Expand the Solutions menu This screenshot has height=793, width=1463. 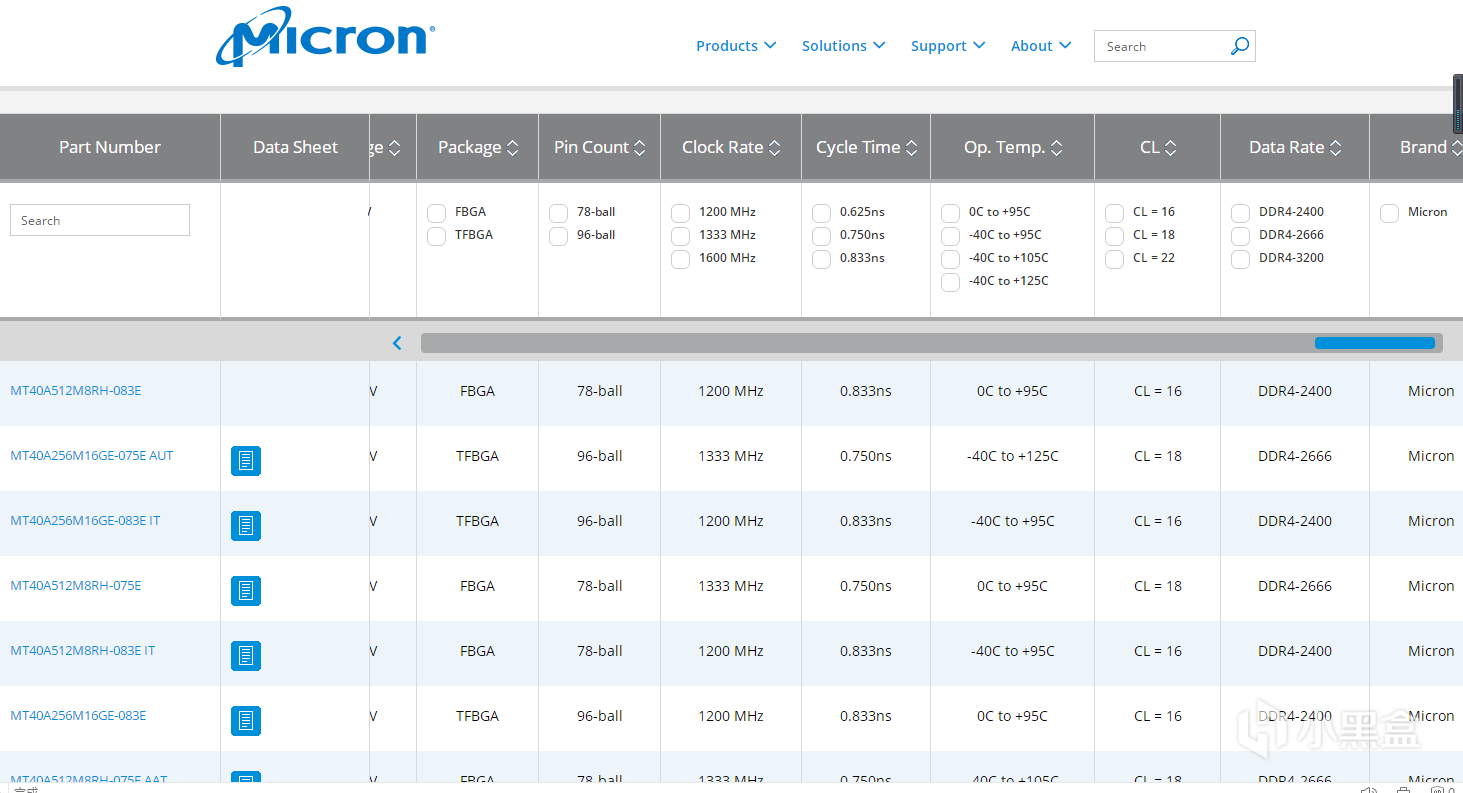pos(843,46)
